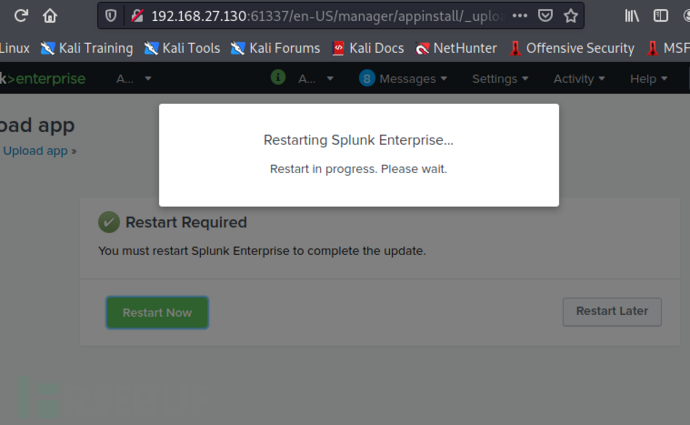Image resolution: width=690 pixels, height=425 pixels.
Task: Click the Splunk enterprise logo
Action: (x=43, y=79)
